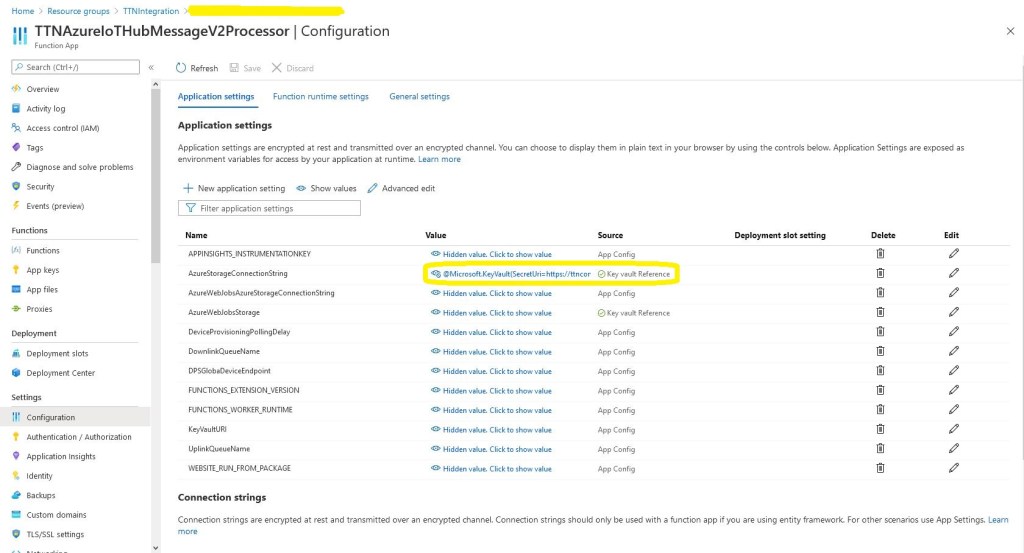Click New application setting button
The width and height of the screenshot is (1024, 553).
click(234, 188)
